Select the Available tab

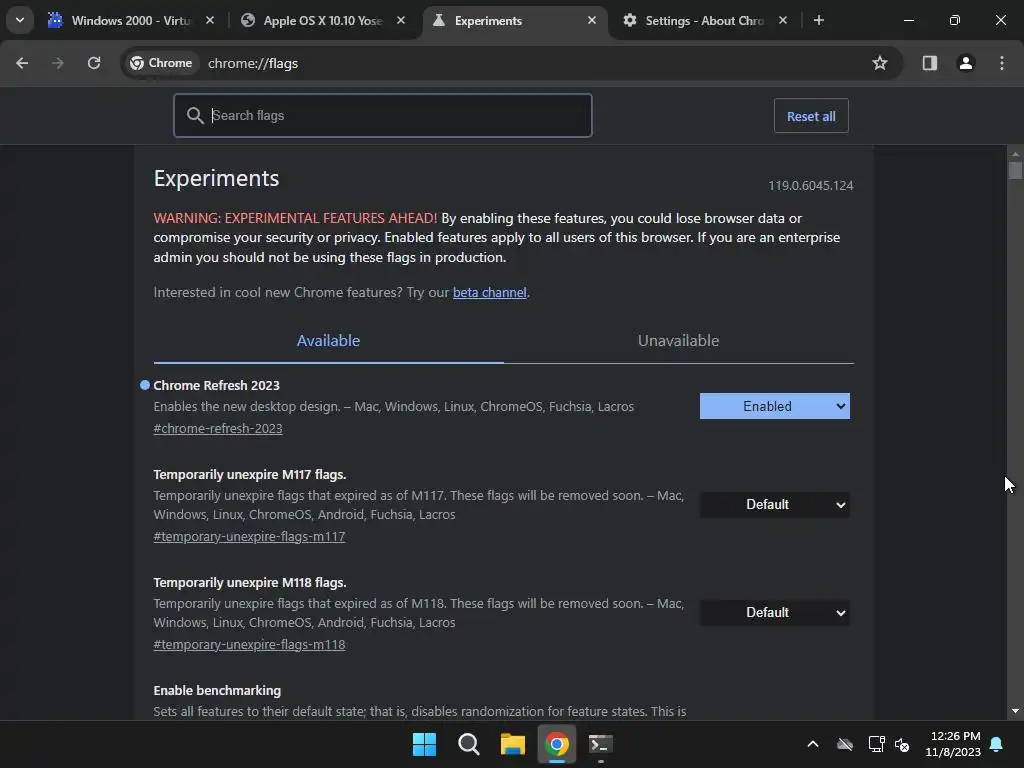click(328, 341)
